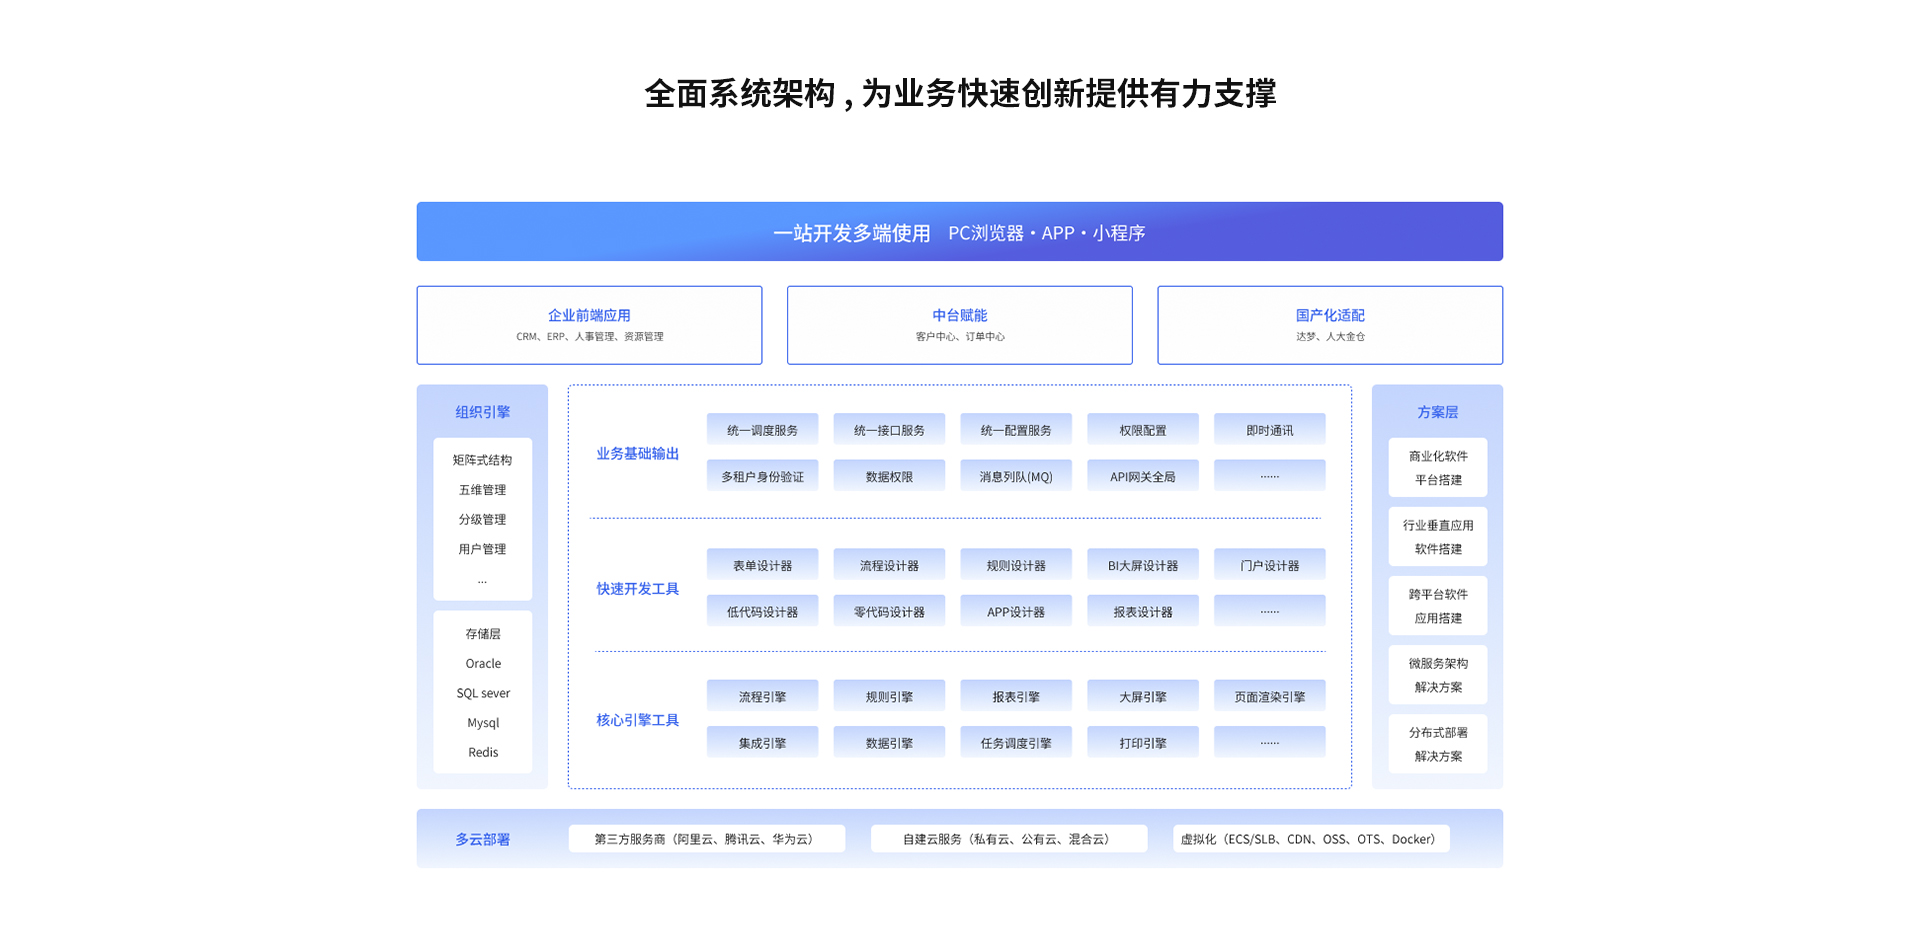Click SQL sever in storage list

coord(483,692)
